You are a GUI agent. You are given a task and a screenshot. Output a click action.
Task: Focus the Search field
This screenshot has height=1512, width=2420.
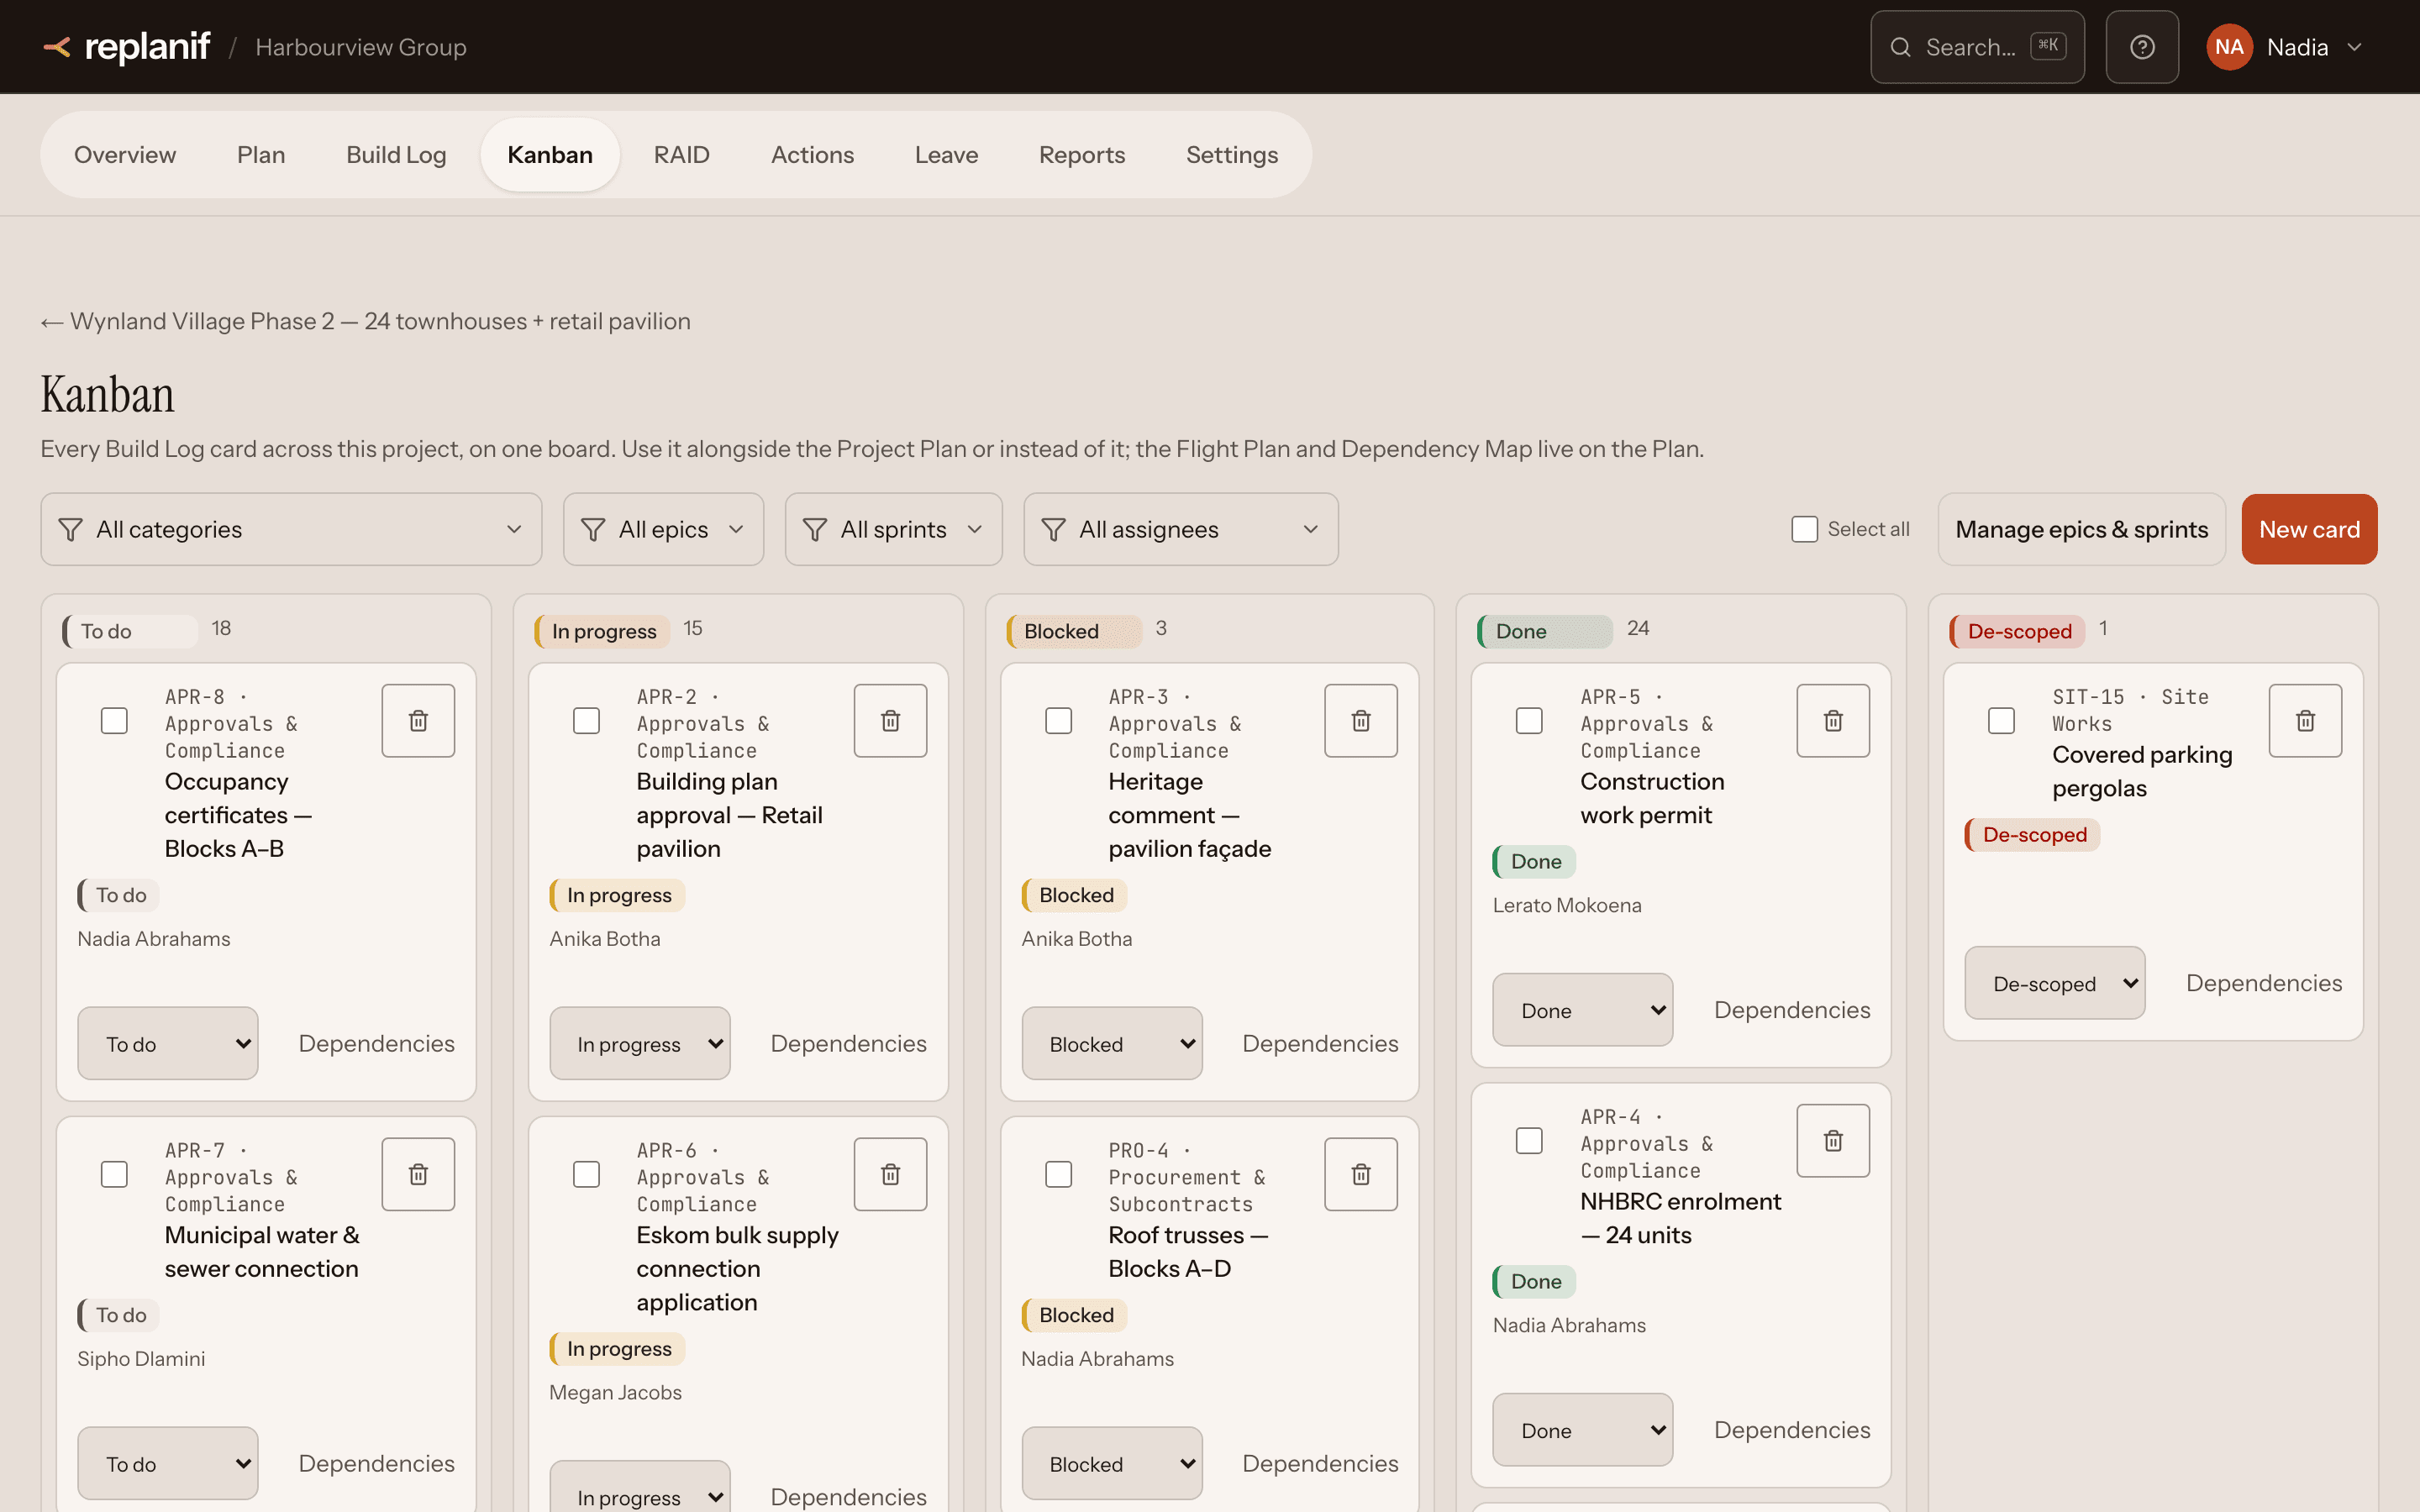1977,47
